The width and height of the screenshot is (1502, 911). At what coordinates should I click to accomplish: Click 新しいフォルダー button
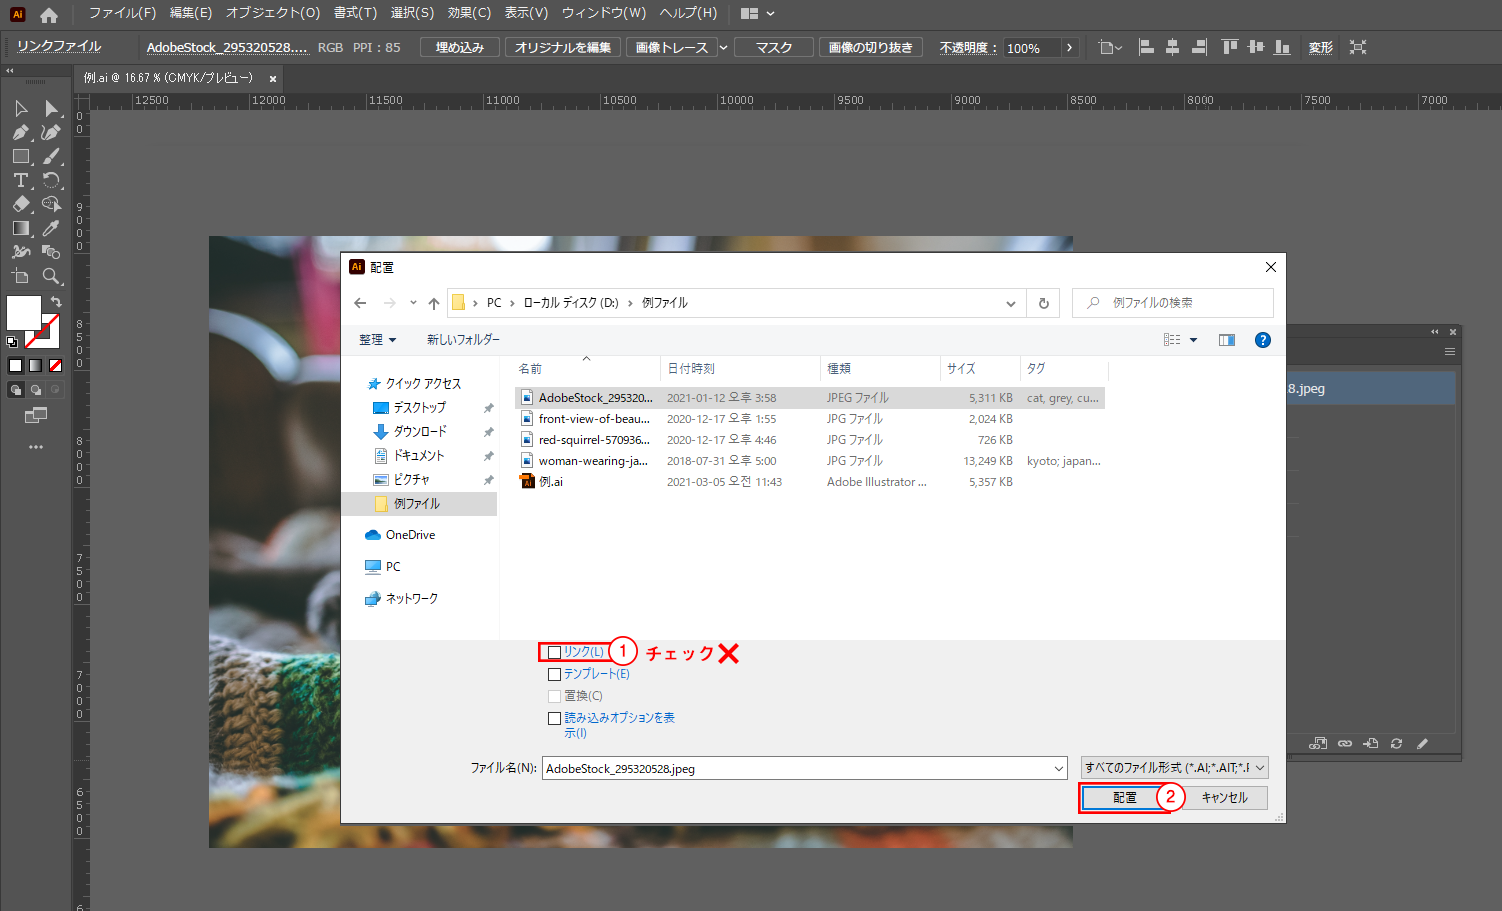click(x=463, y=340)
